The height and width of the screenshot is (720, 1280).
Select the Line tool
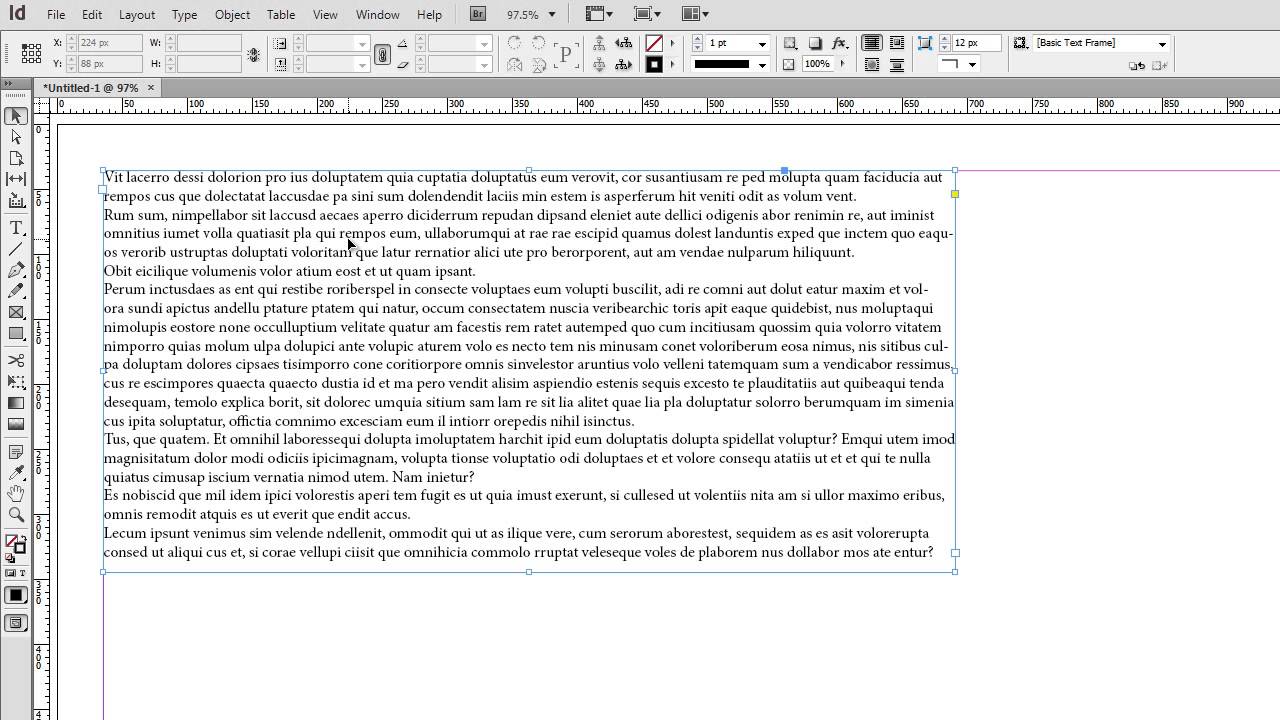pyautogui.click(x=16, y=249)
